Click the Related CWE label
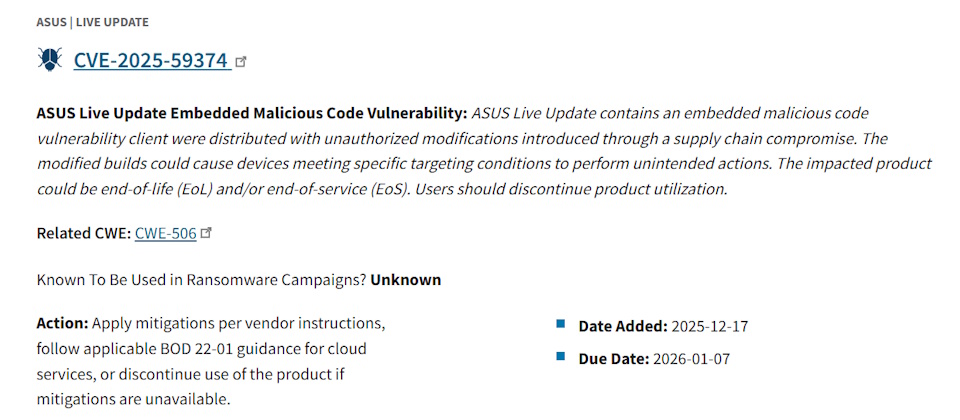The height and width of the screenshot is (420, 960). coord(83,233)
